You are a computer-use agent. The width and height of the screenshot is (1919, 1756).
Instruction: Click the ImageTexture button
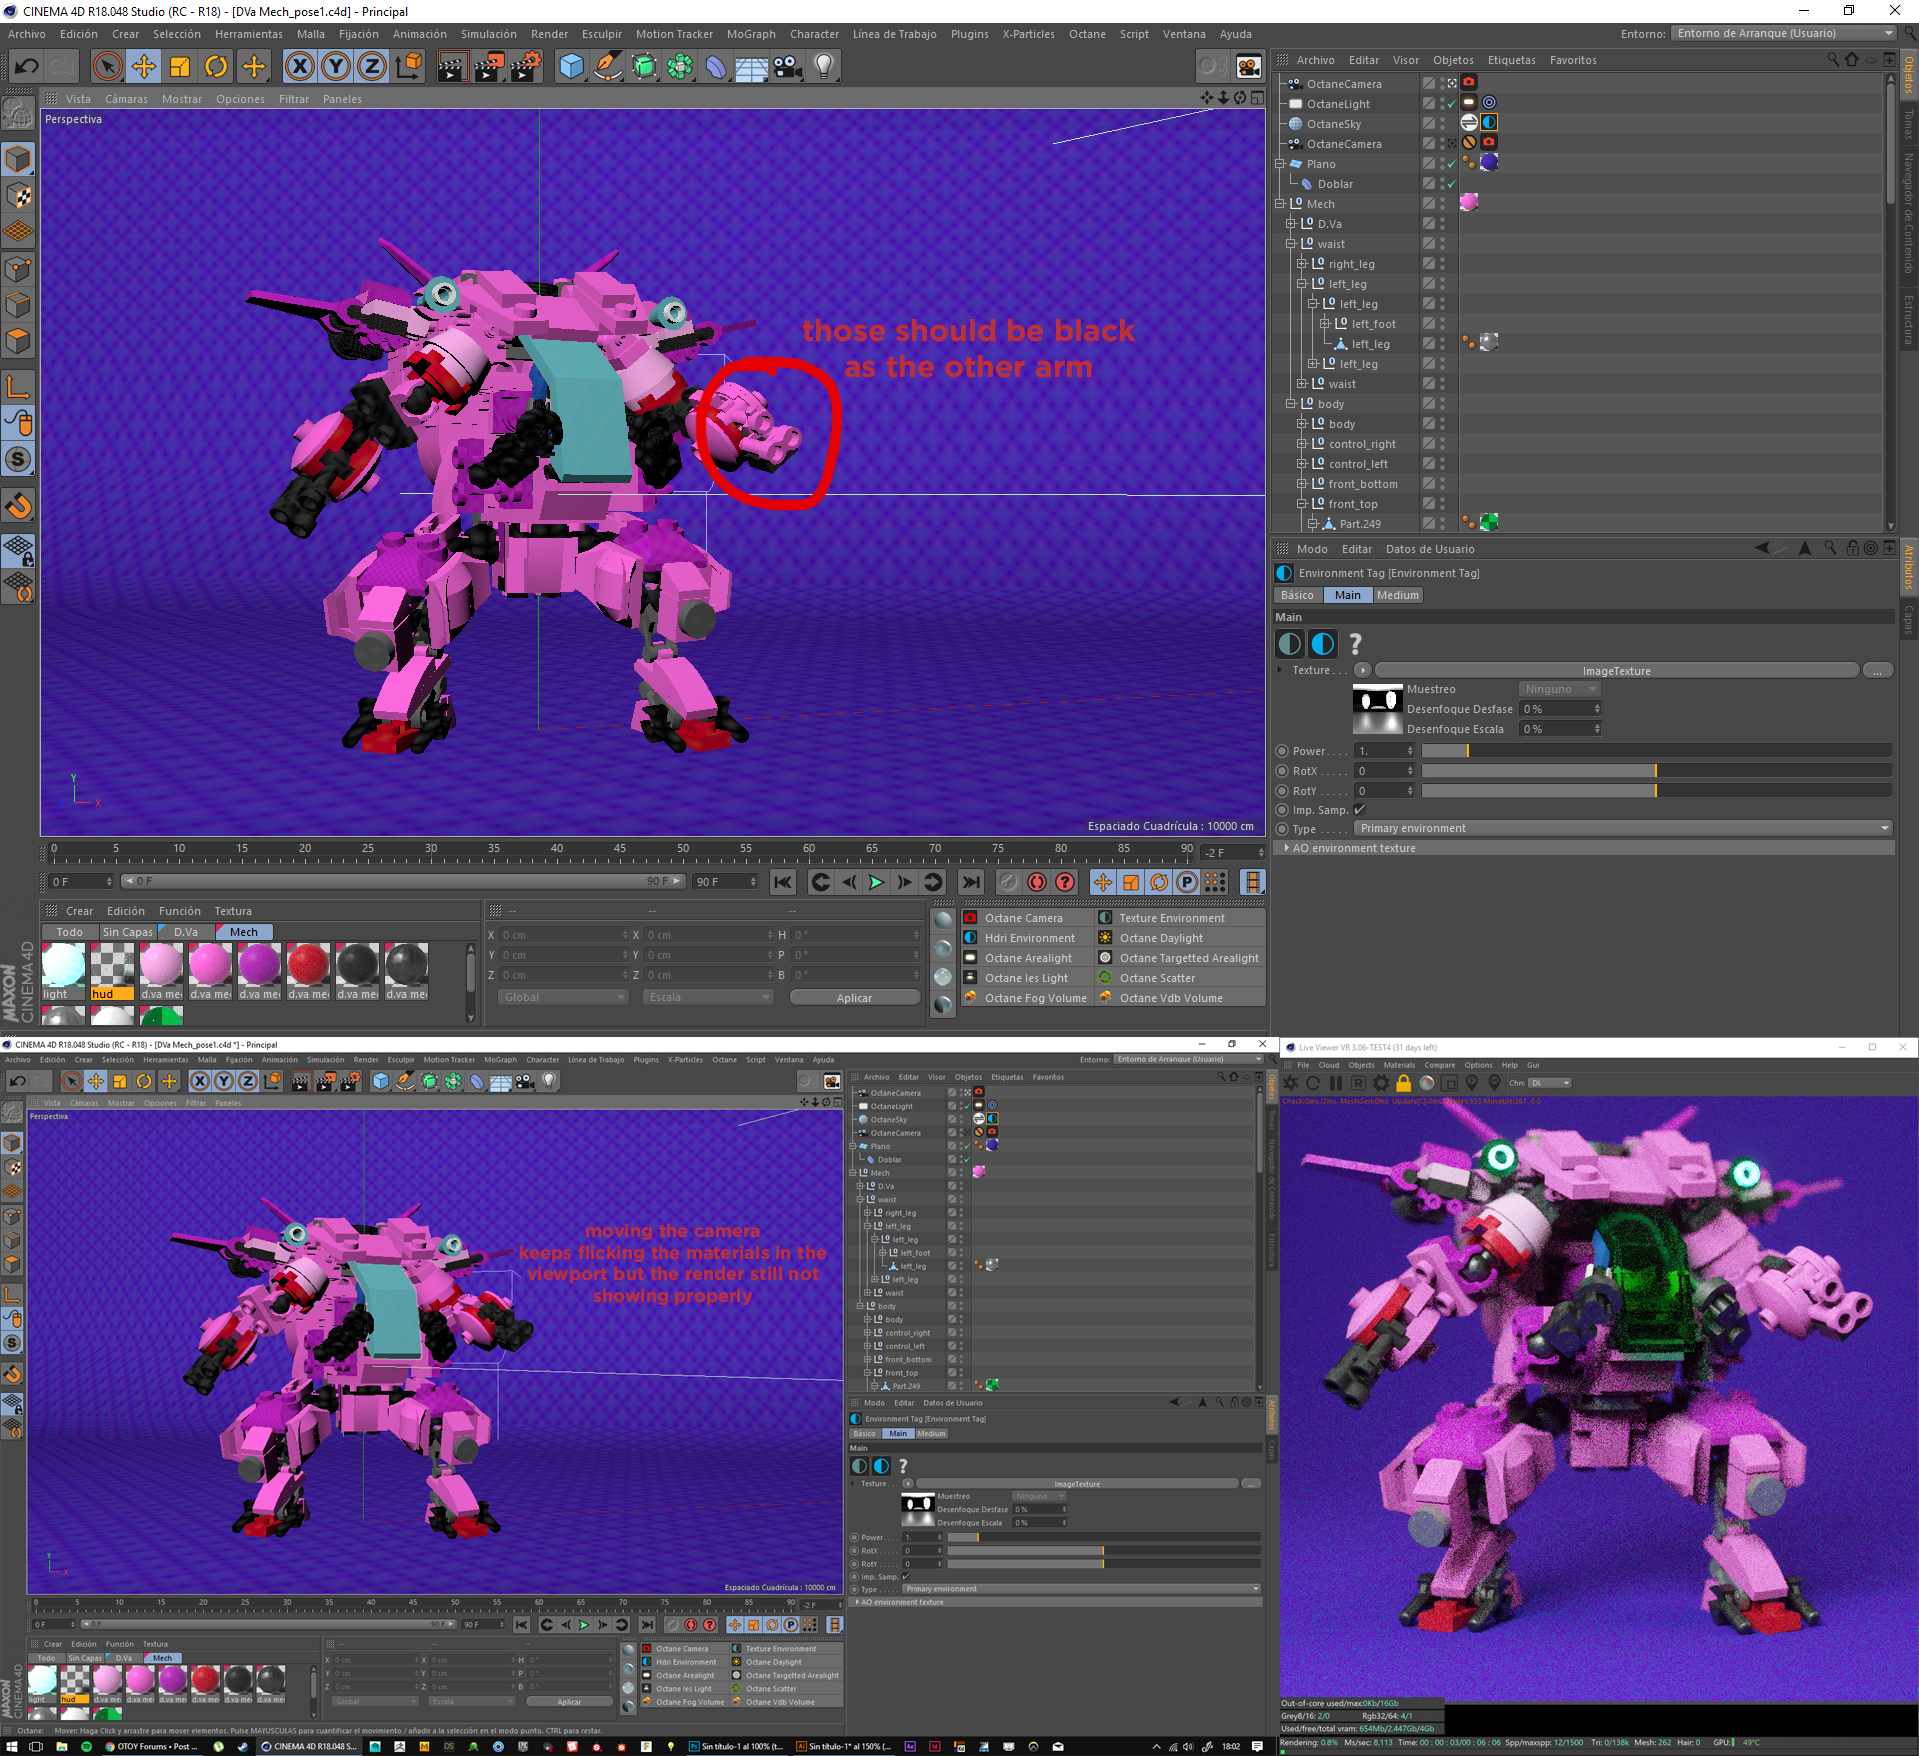1616,671
